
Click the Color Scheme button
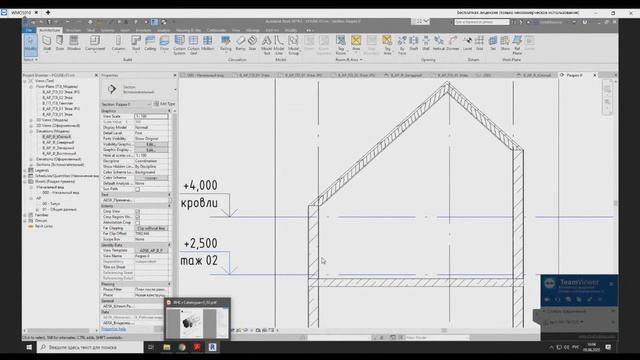(151, 178)
